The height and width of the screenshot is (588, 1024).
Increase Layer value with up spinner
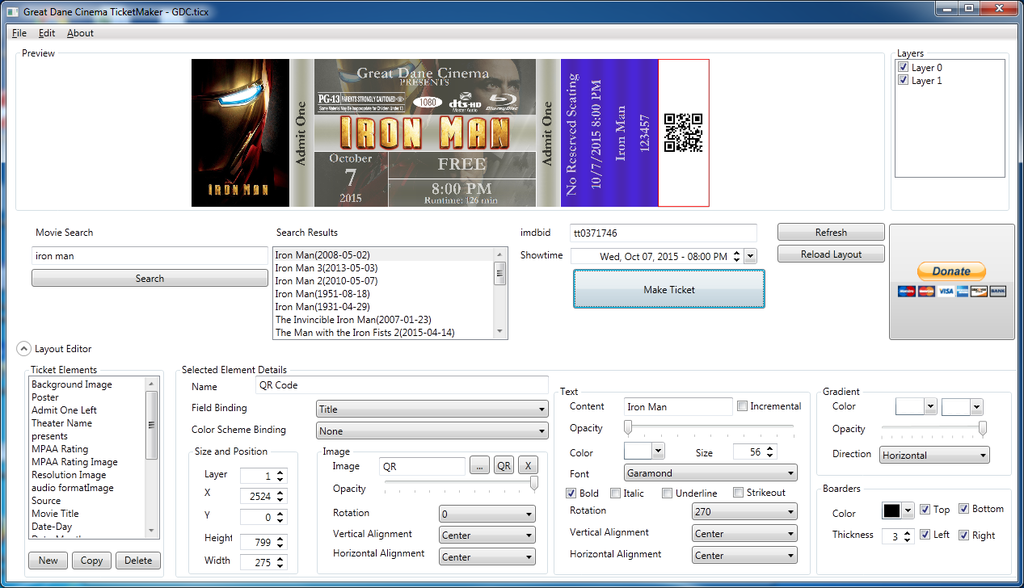(280, 472)
